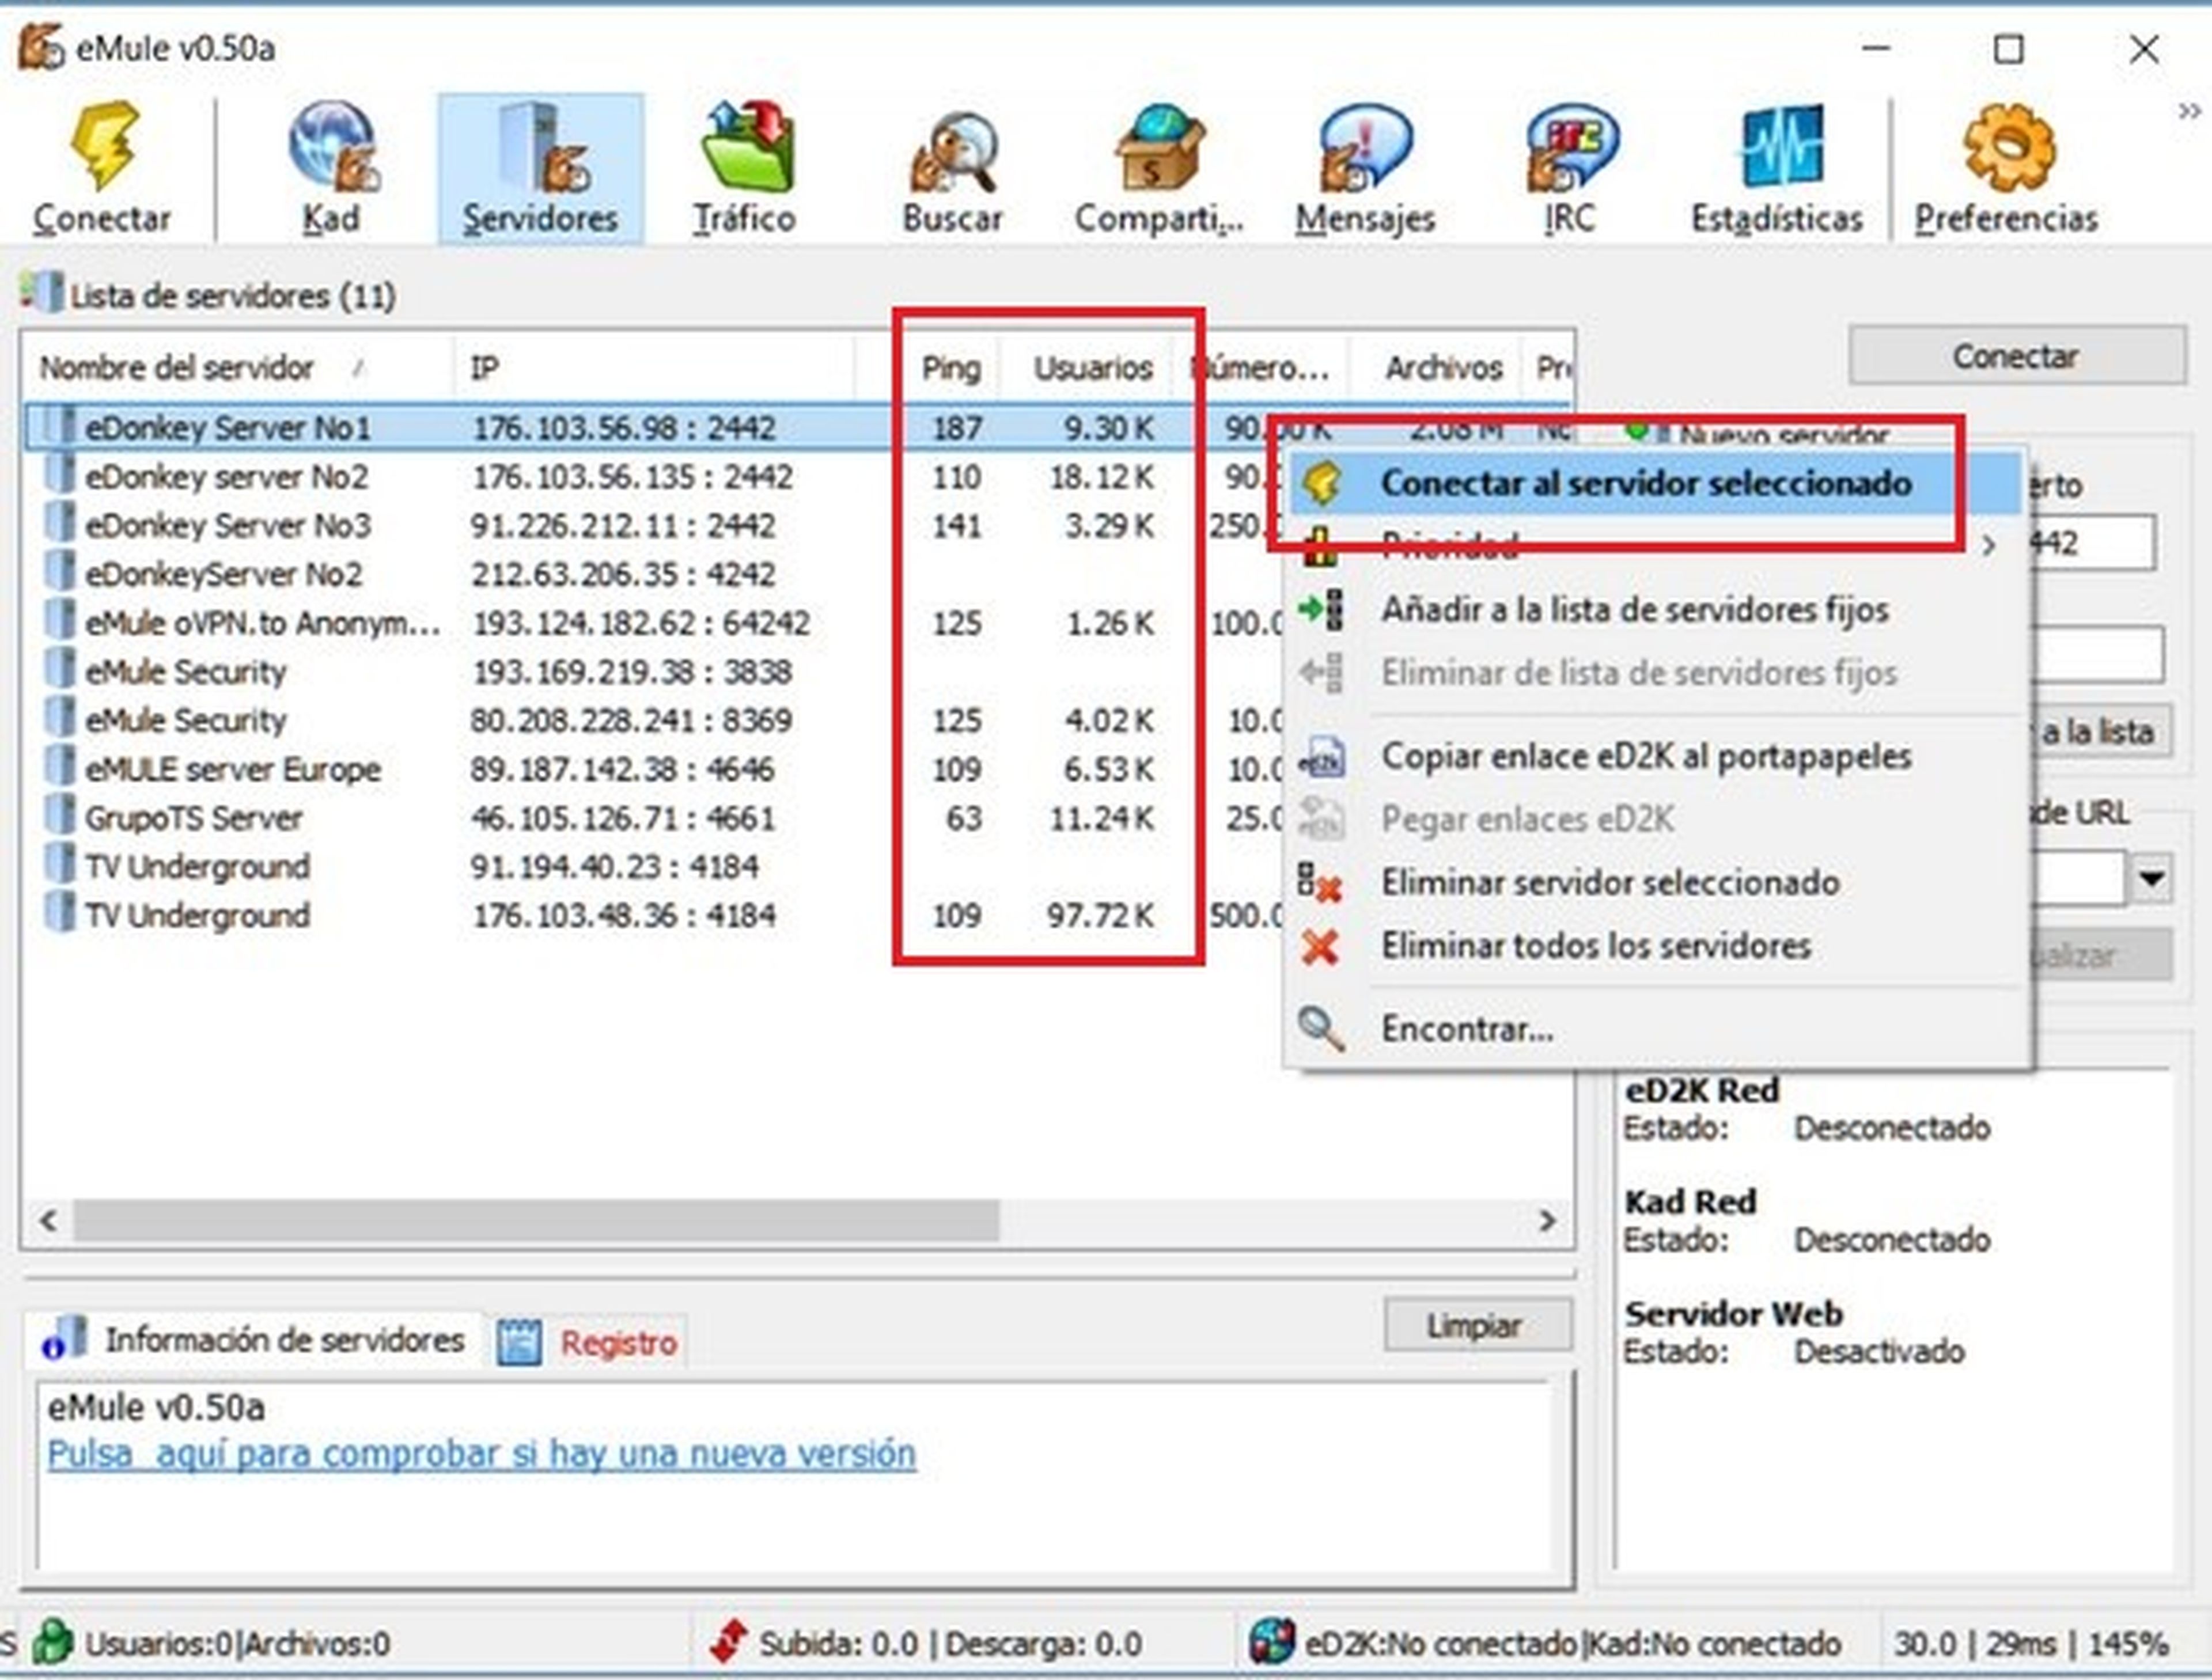Screen dimensions: 2212x1680
Task: Click the add to static servers icon
Action: point(1321,610)
